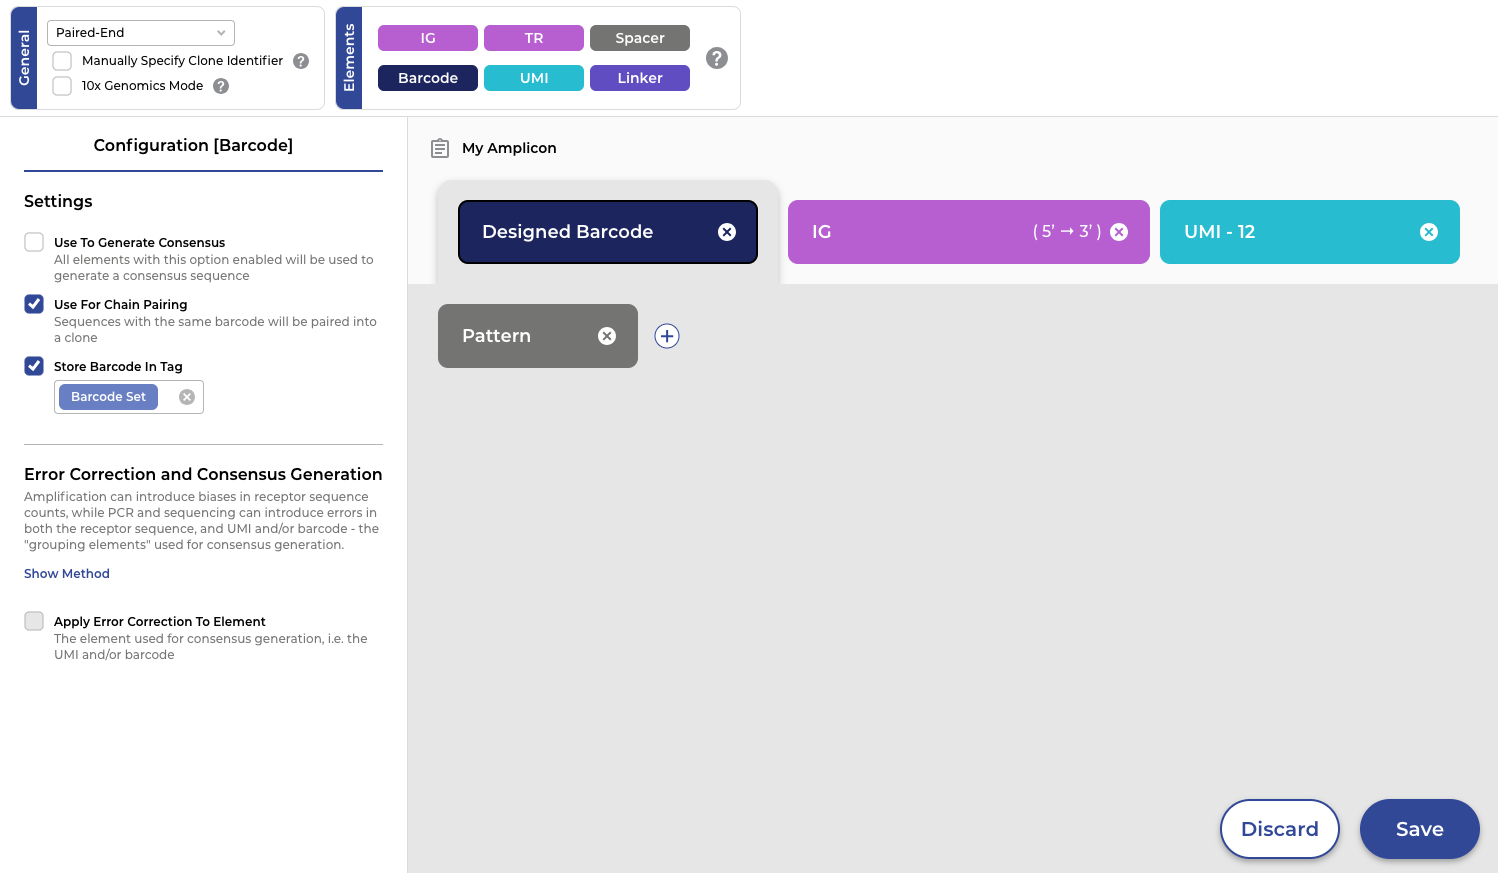Remove the IG element from amplicon
The image size is (1498, 873).
(1119, 232)
